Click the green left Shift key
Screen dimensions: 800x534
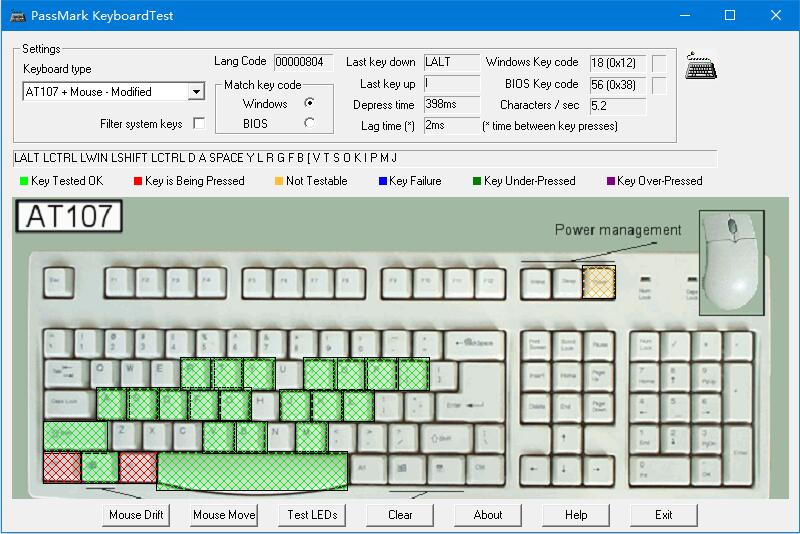76,436
